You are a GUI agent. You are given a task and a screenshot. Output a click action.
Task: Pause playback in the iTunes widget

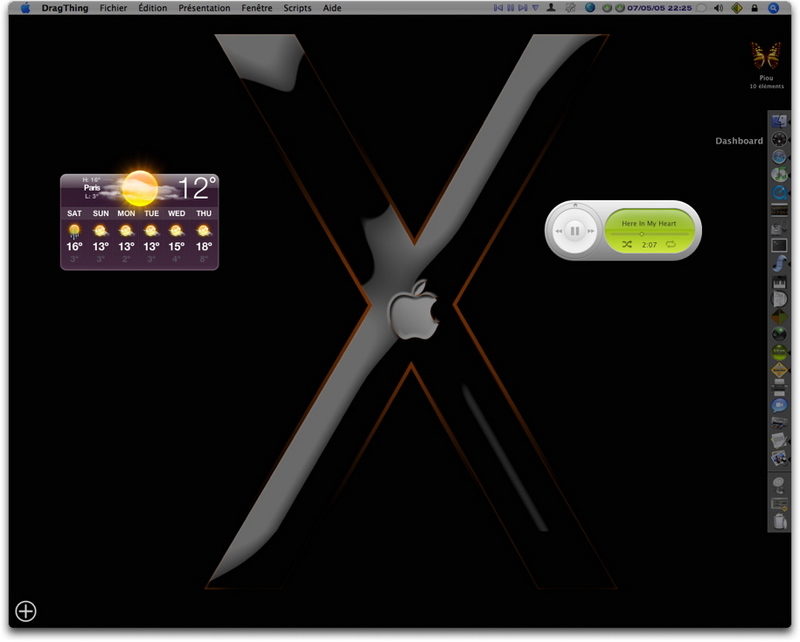[x=574, y=231]
